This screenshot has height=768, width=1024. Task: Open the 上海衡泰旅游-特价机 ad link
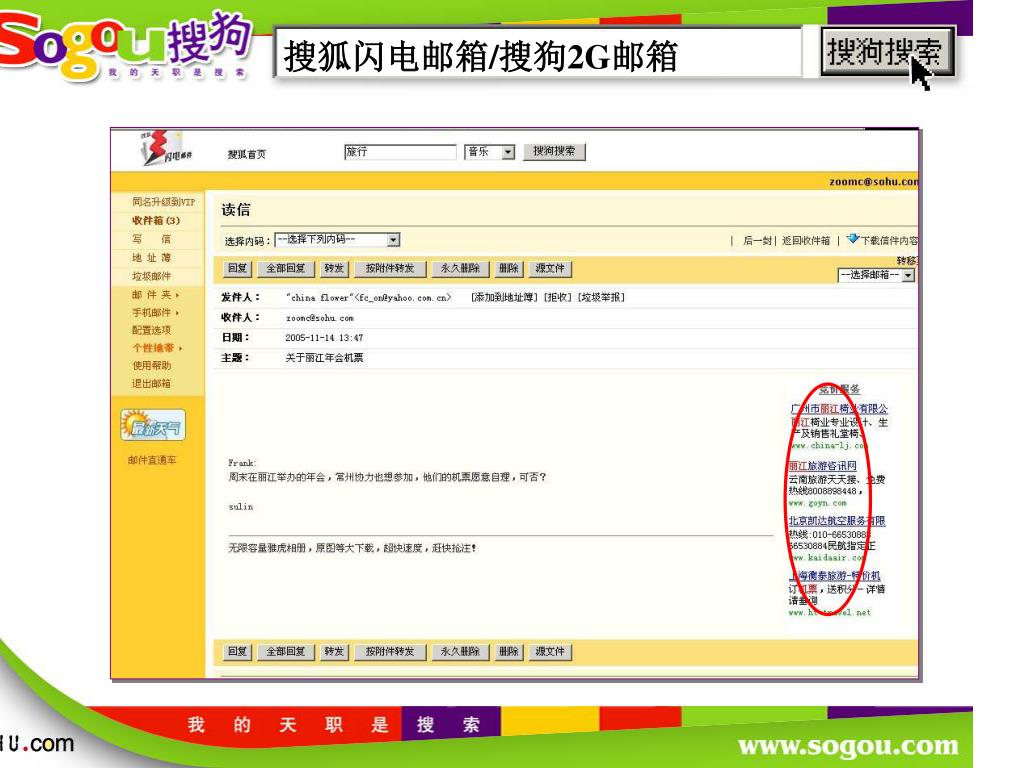(834, 576)
